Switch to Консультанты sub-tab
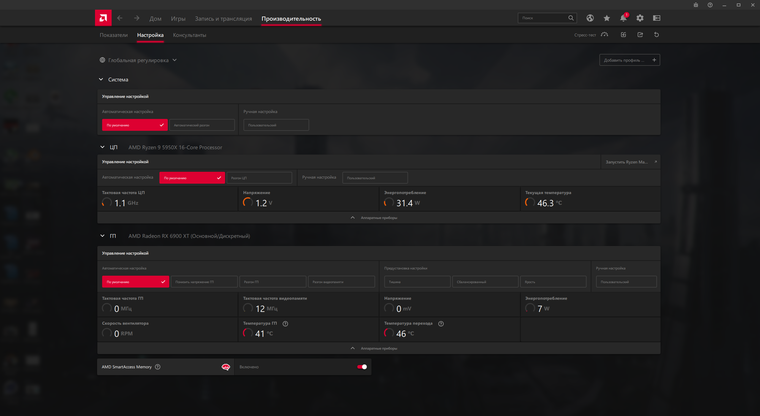 pos(190,35)
